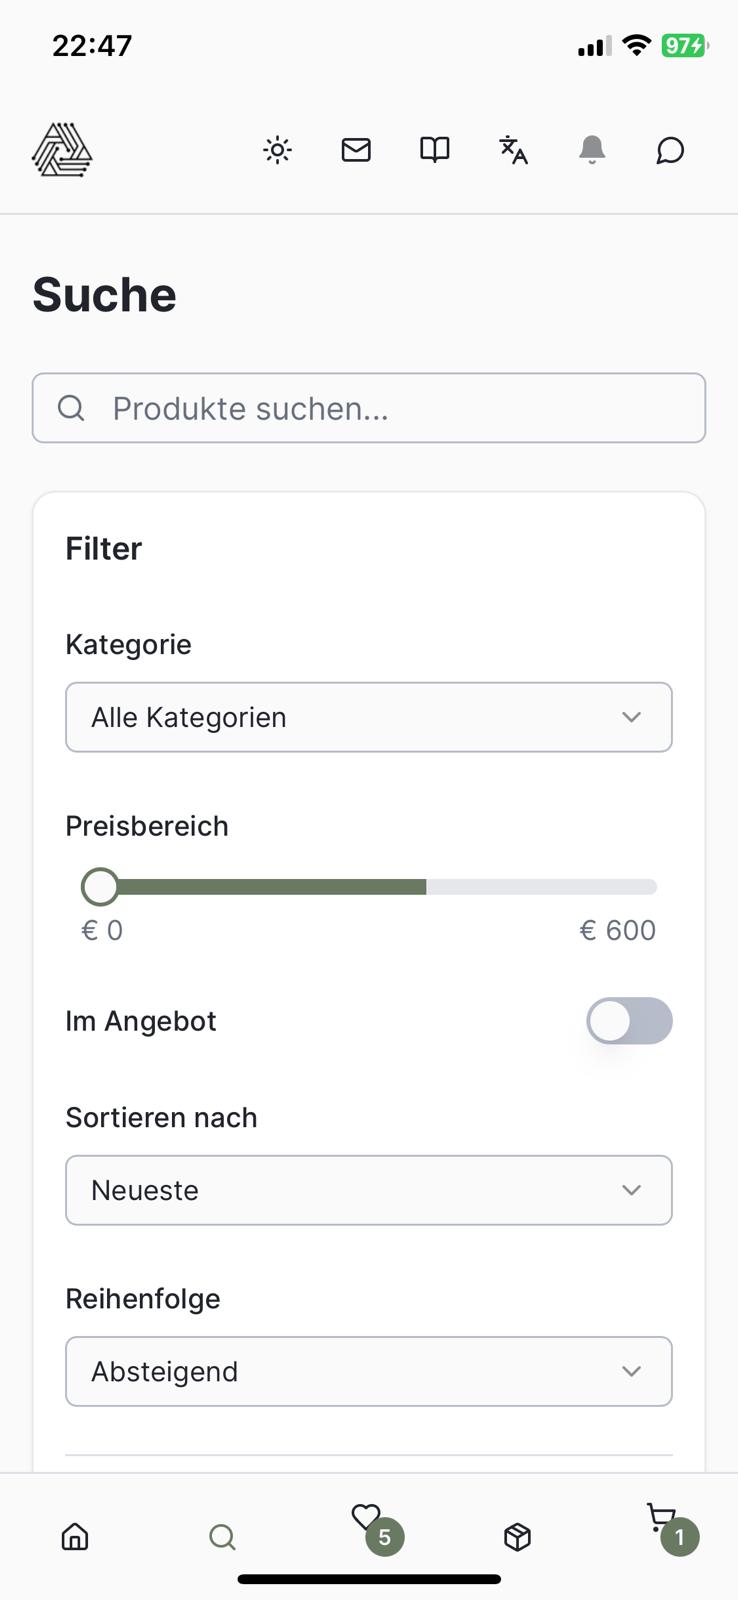Tap the sun theme toggle icon
738x1600 pixels.
(277, 150)
